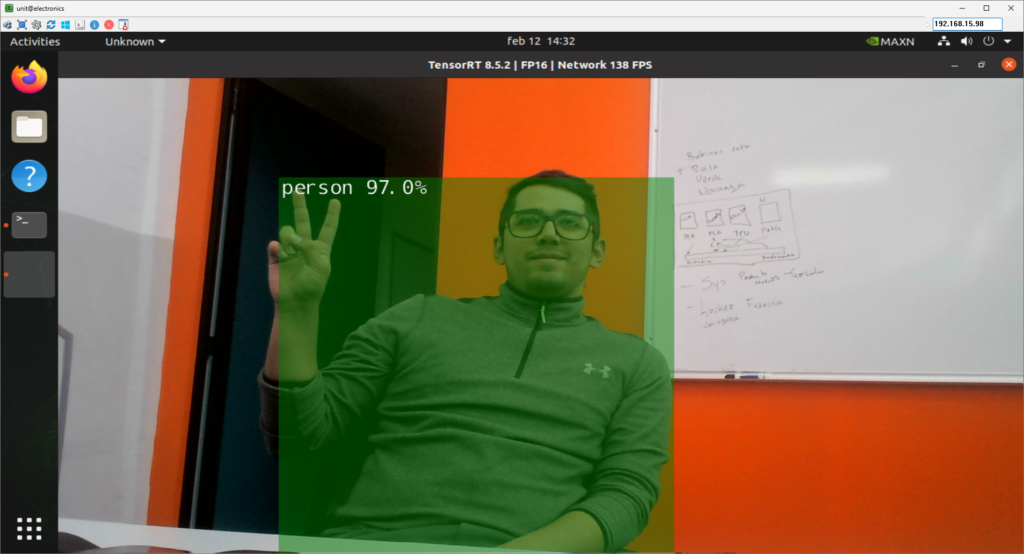
Task: Click the volume speaker icon in top bar
Action: [967, 42]
